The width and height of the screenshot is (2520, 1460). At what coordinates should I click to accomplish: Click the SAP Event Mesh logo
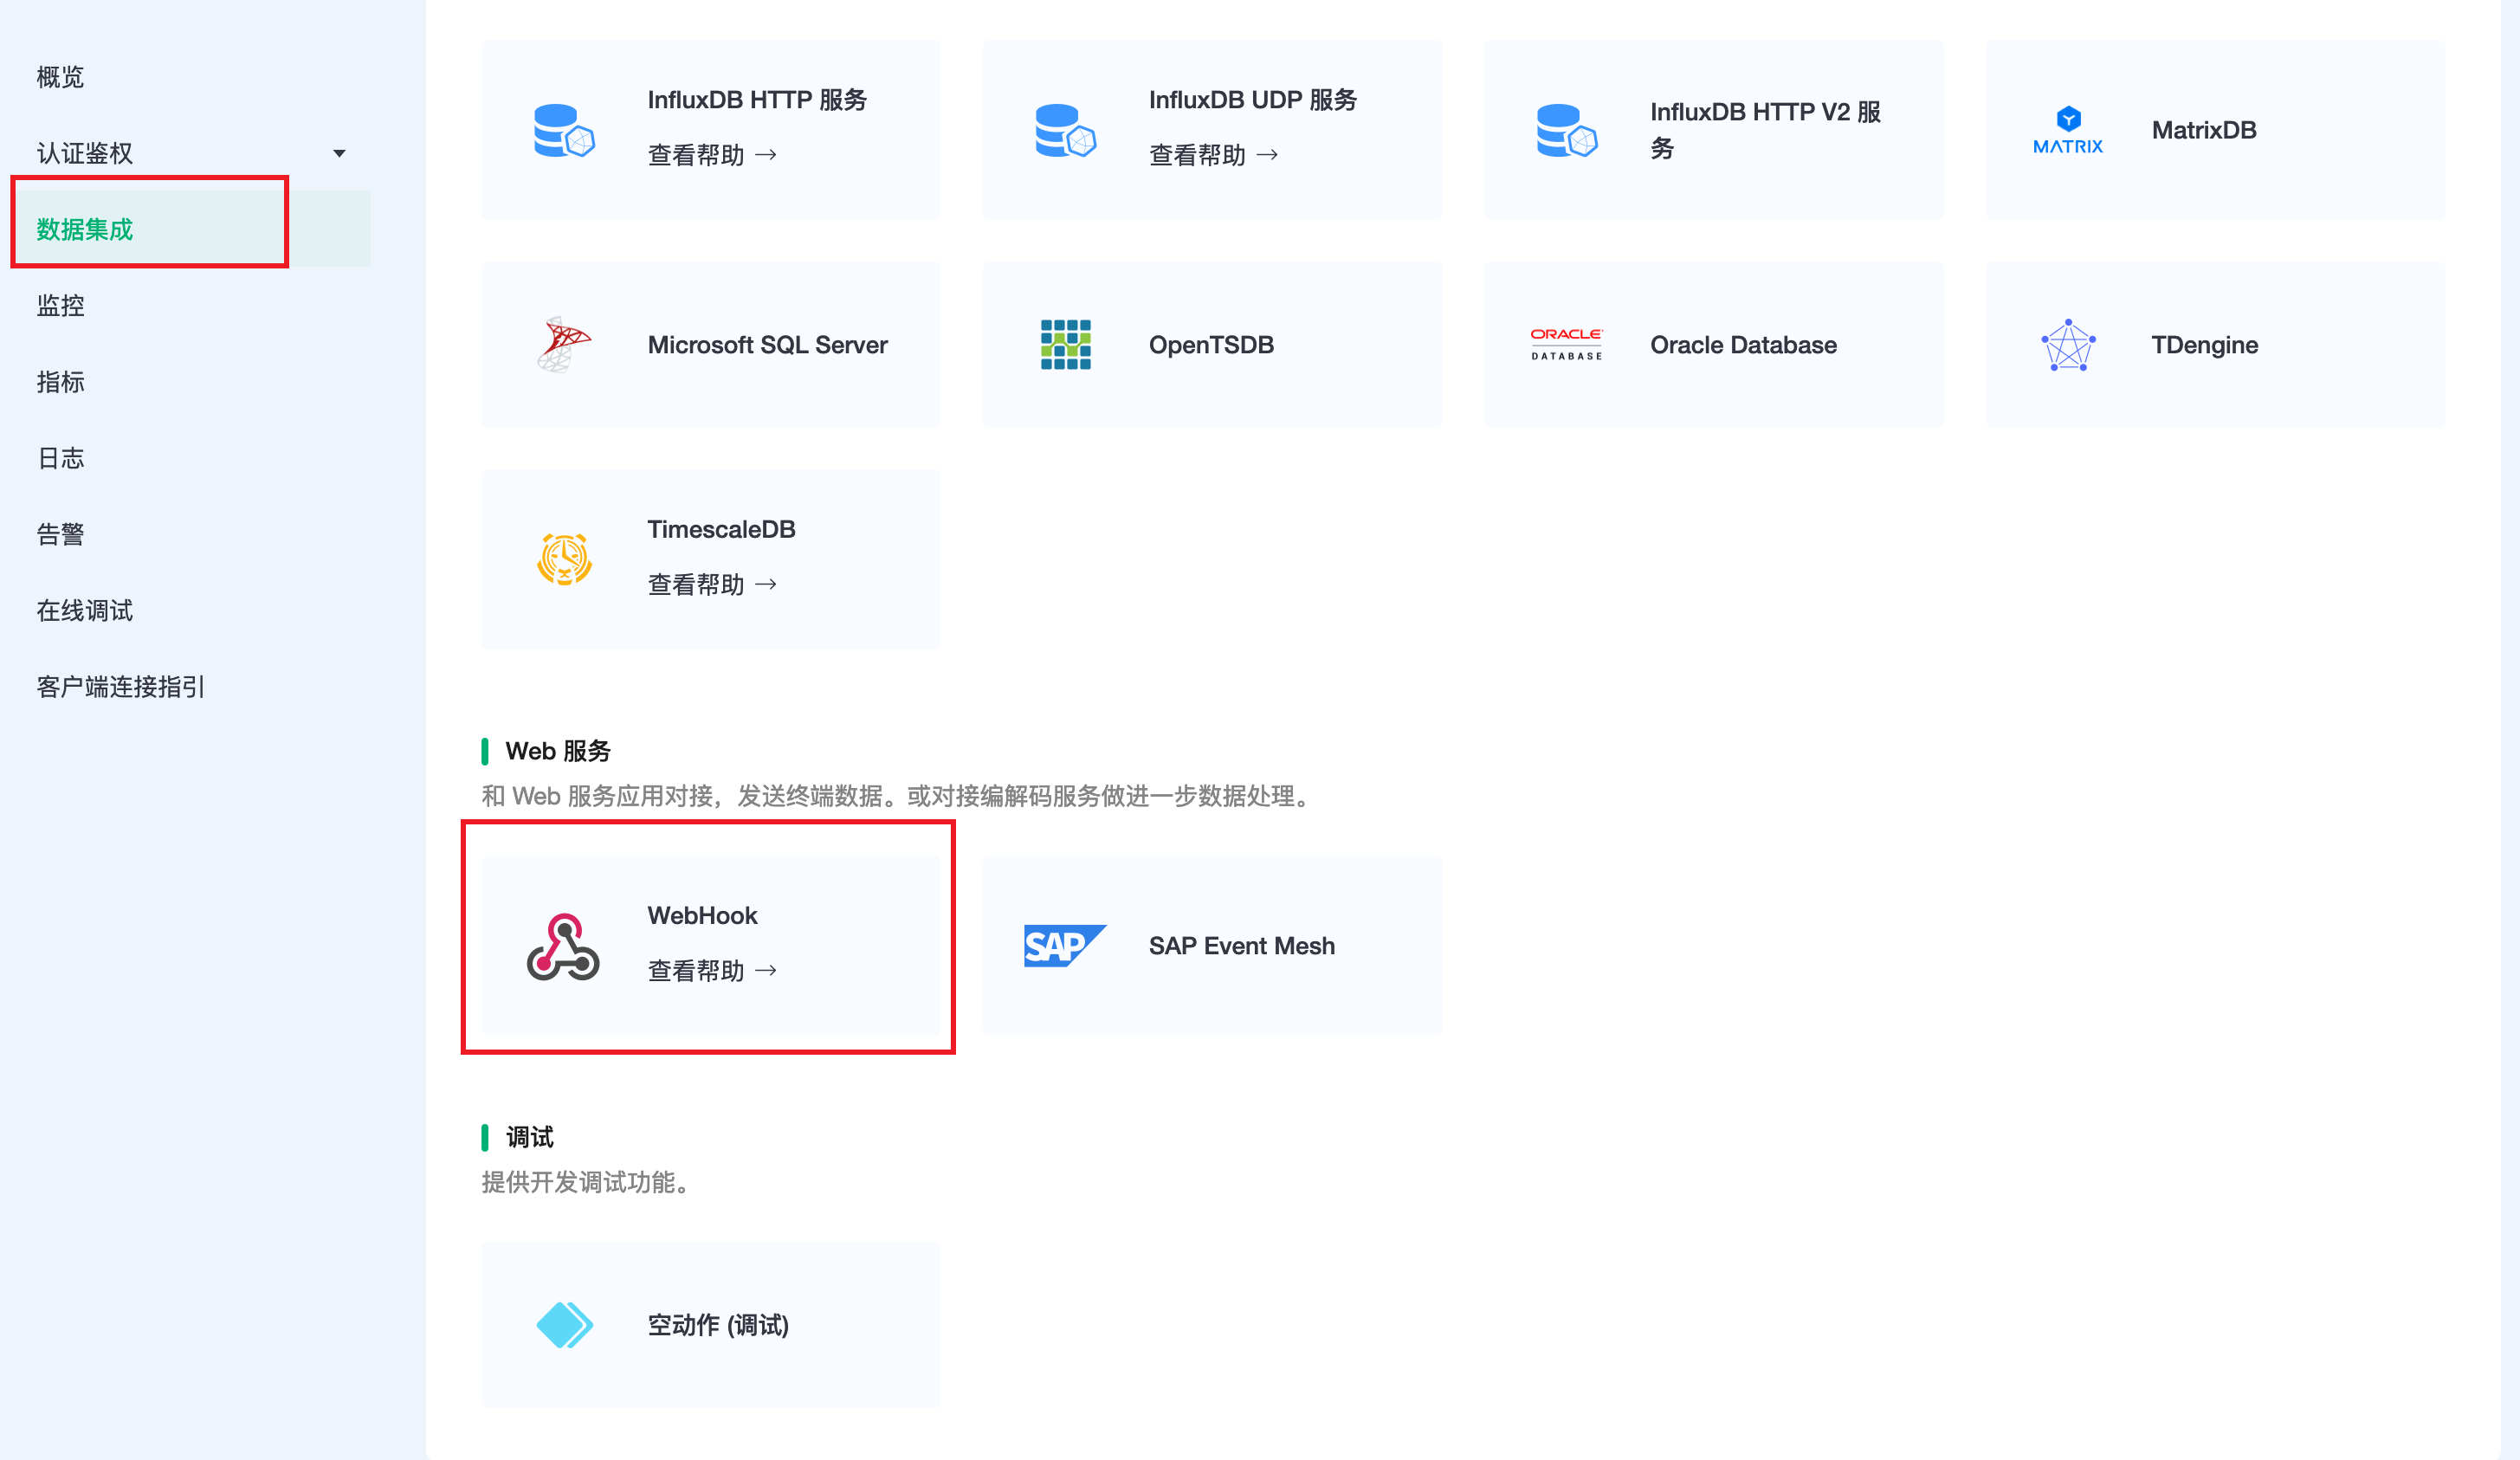point(1064,946)
